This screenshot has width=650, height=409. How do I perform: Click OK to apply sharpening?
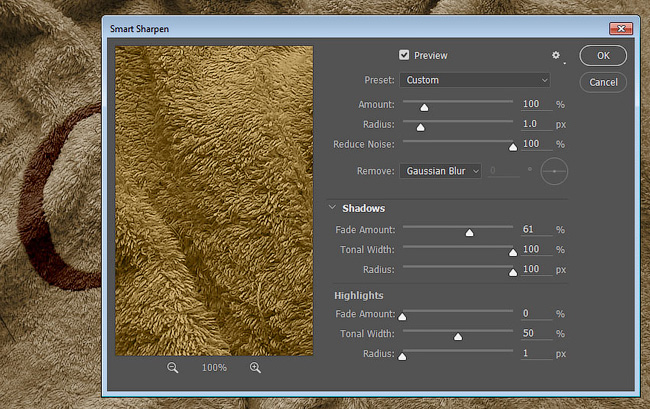pyautogui.click(x=603, y=56)
